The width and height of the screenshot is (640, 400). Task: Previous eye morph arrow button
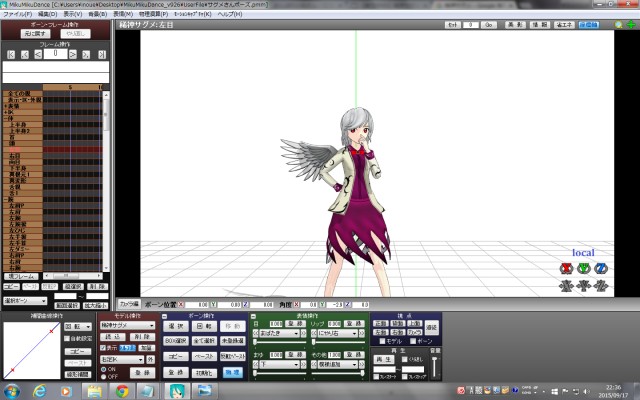coord(256,333)
